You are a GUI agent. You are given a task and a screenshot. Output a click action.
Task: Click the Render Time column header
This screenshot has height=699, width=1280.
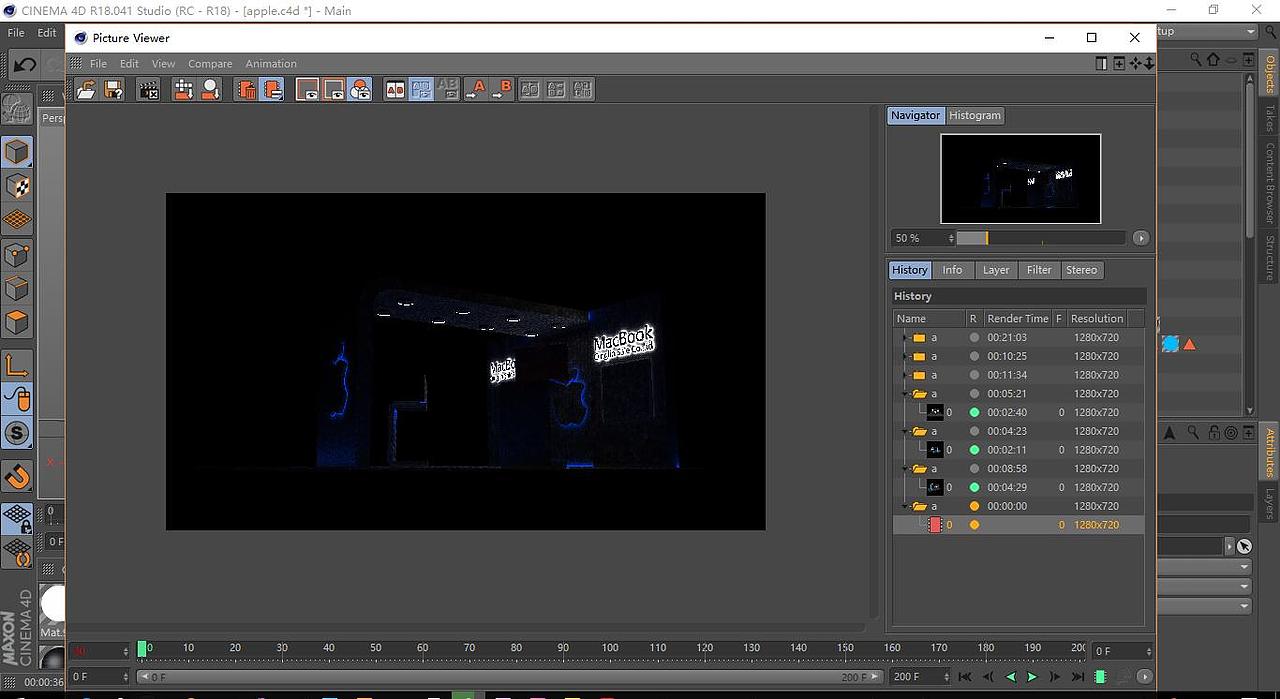click(x=1017, y=318)
